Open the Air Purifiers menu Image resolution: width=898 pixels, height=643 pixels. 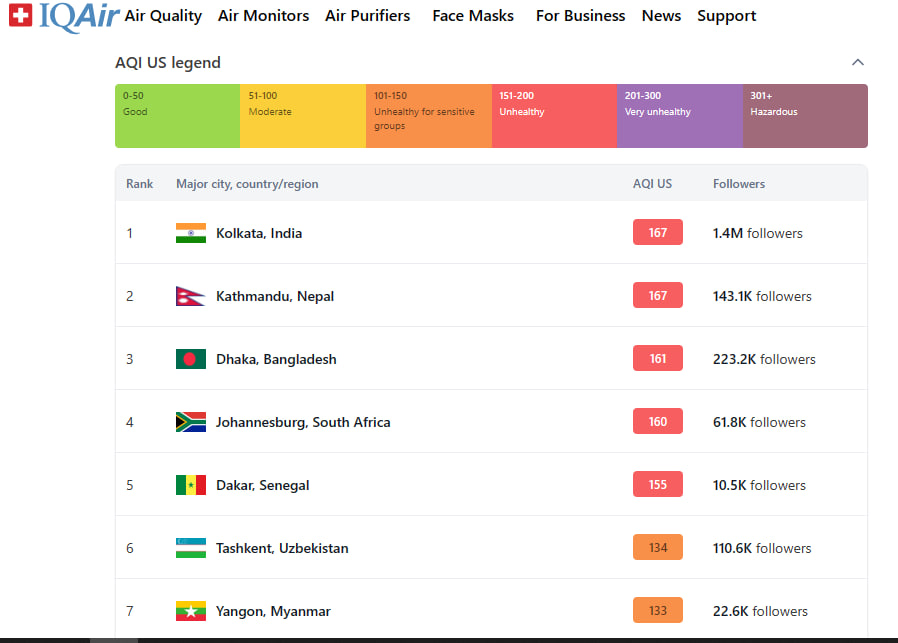pos(367,16)
